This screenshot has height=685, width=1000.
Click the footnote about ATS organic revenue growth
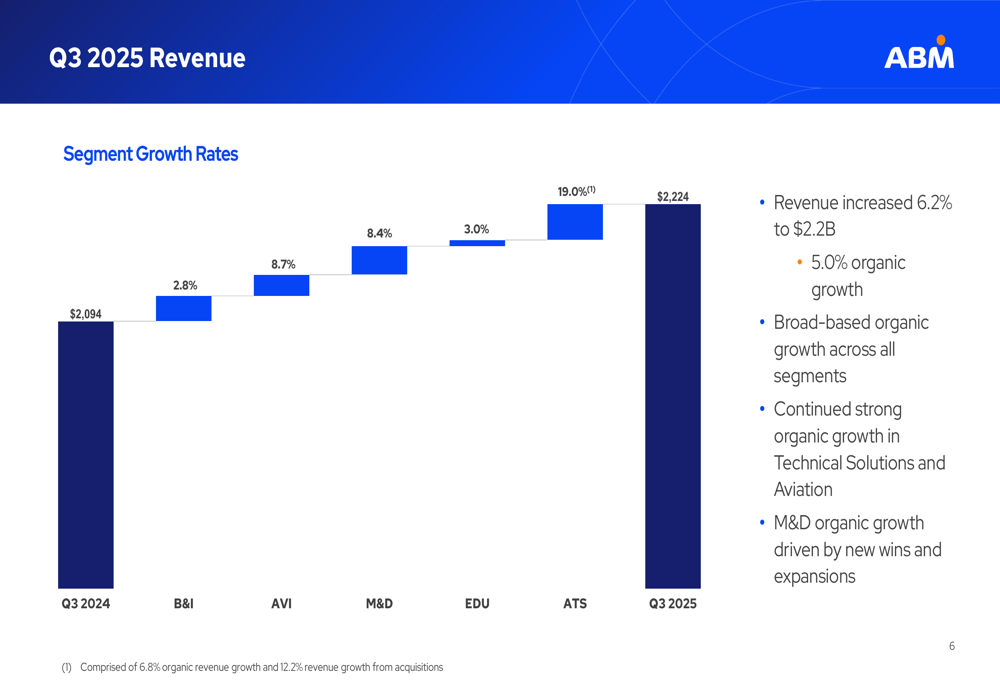pyautogui.click(x=255, y=667)
